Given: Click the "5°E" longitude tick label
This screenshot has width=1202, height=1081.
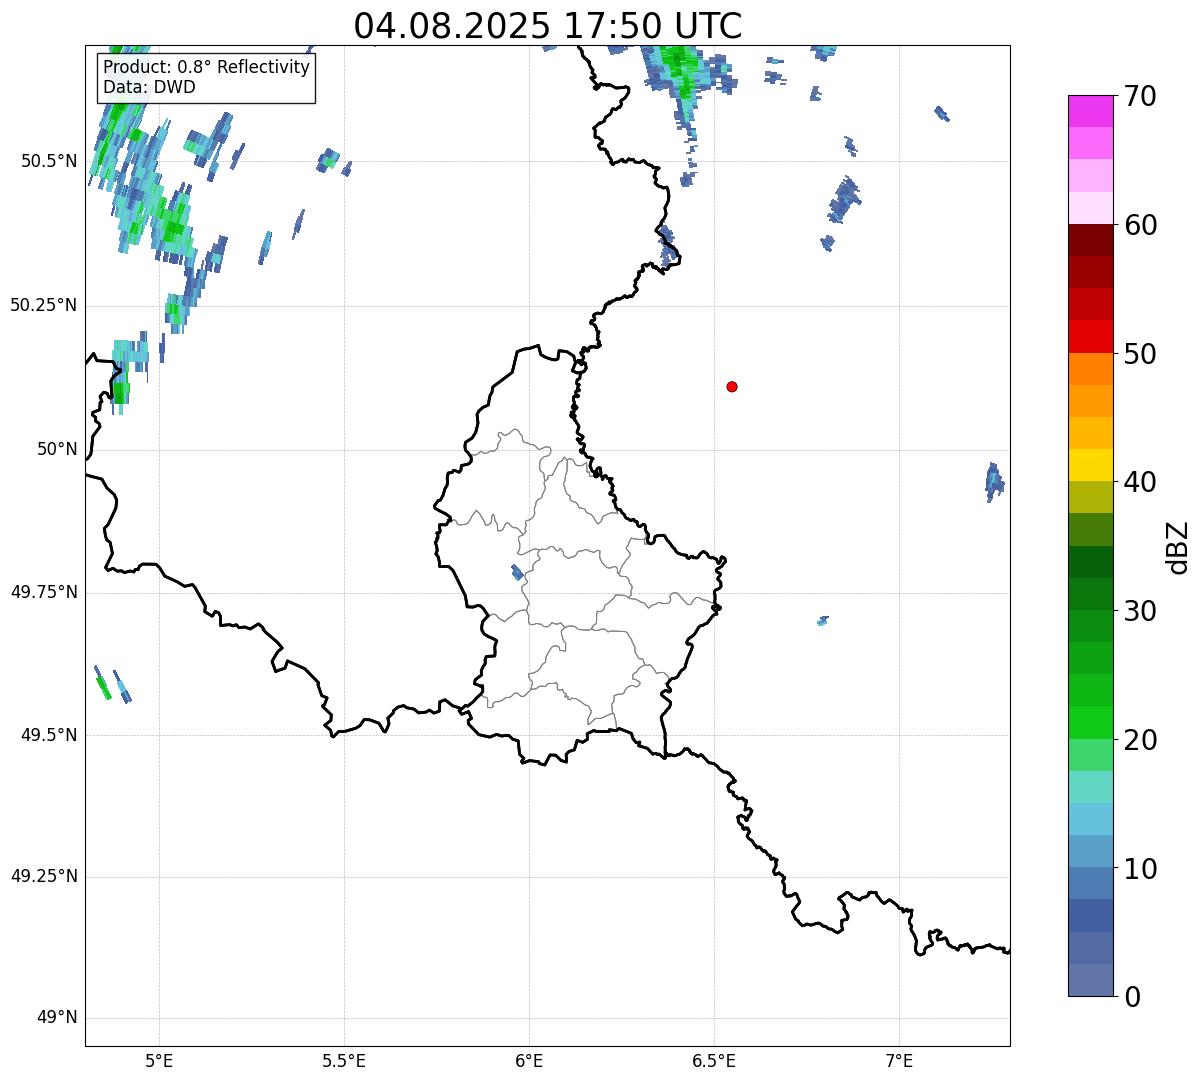Looking at the screenshot, I should click(159, 1060).
